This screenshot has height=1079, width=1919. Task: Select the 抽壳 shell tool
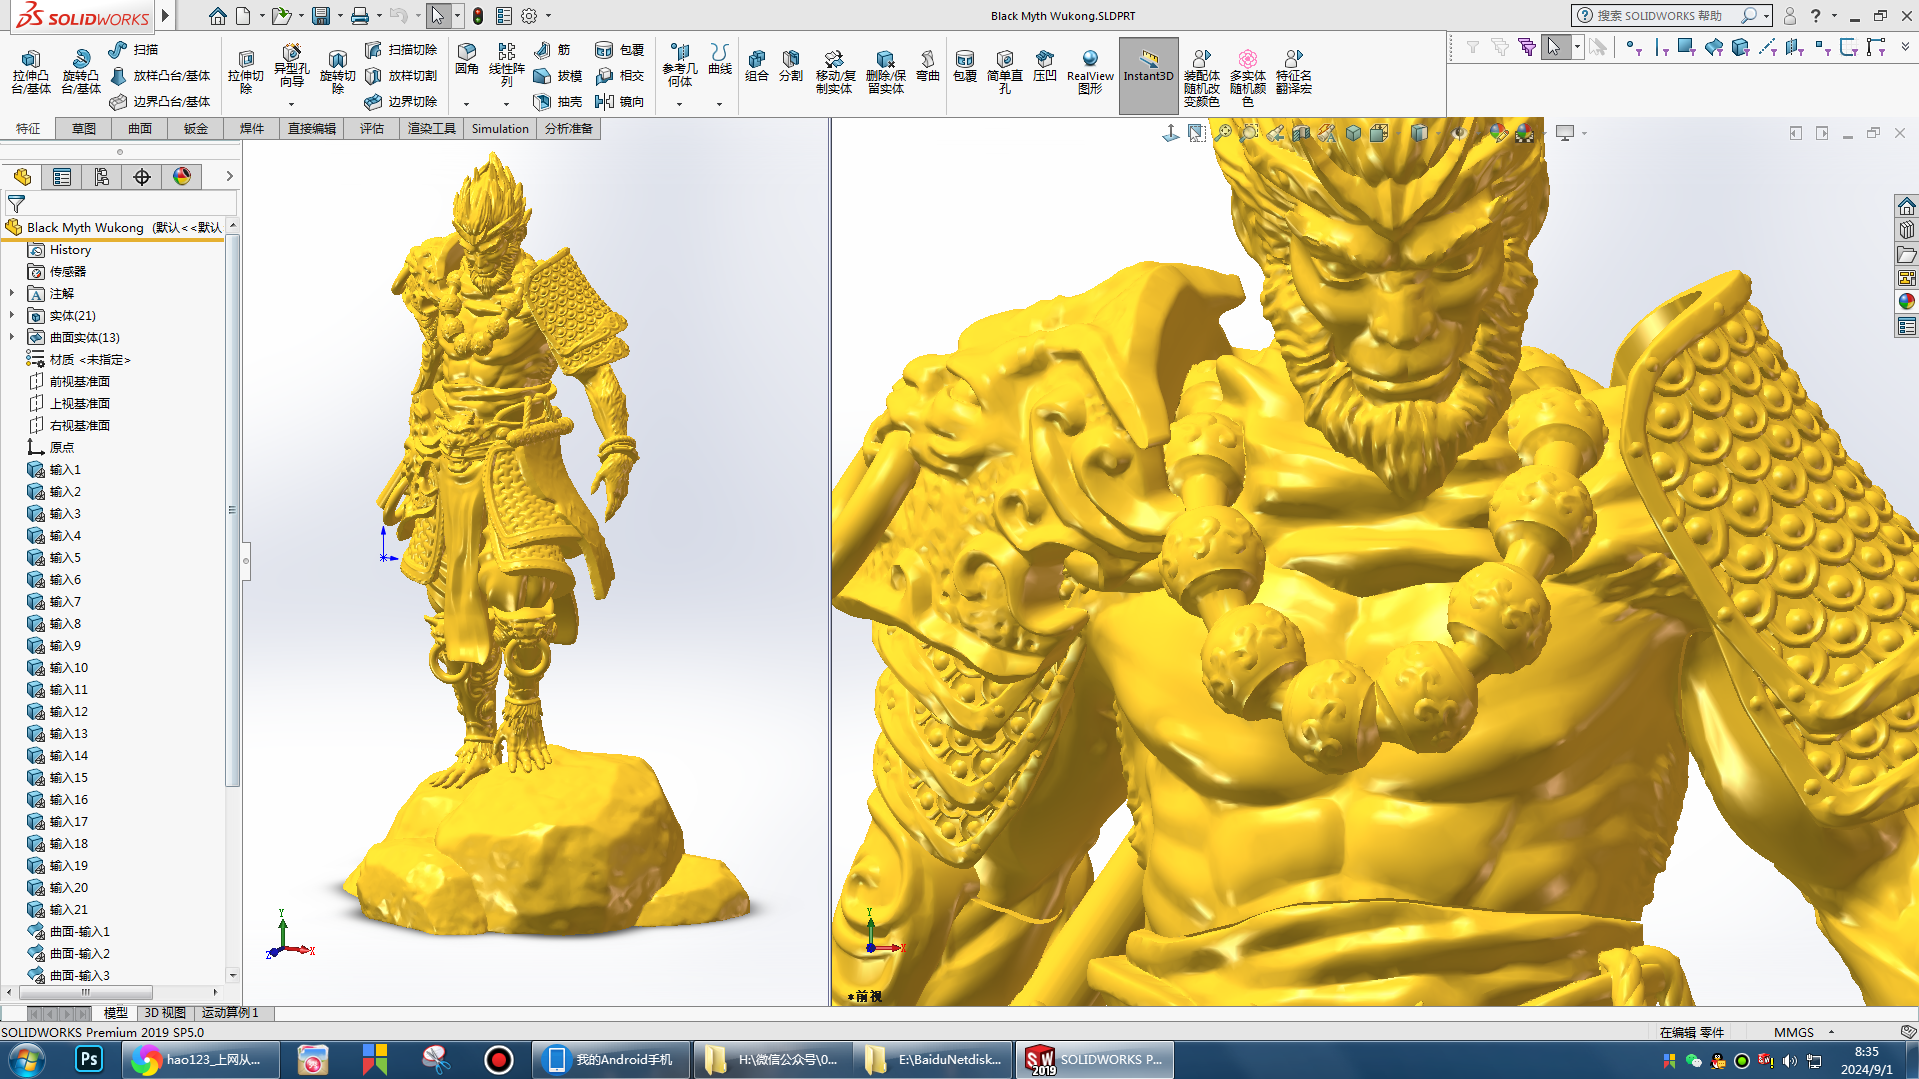pos(558,101)
